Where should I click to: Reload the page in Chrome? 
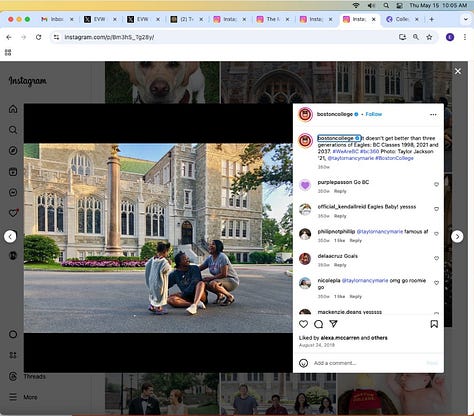[x=39, y=37]
